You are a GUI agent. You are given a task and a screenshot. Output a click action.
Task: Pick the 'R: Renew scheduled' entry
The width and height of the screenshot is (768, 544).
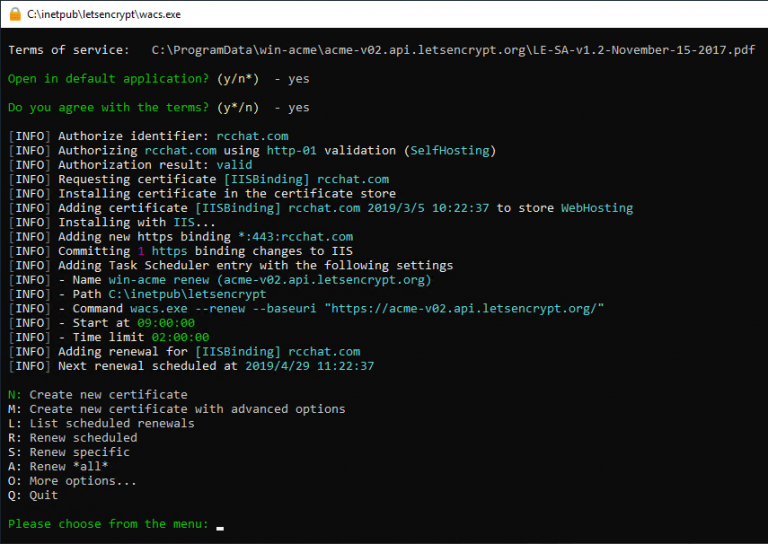(72, 438)
